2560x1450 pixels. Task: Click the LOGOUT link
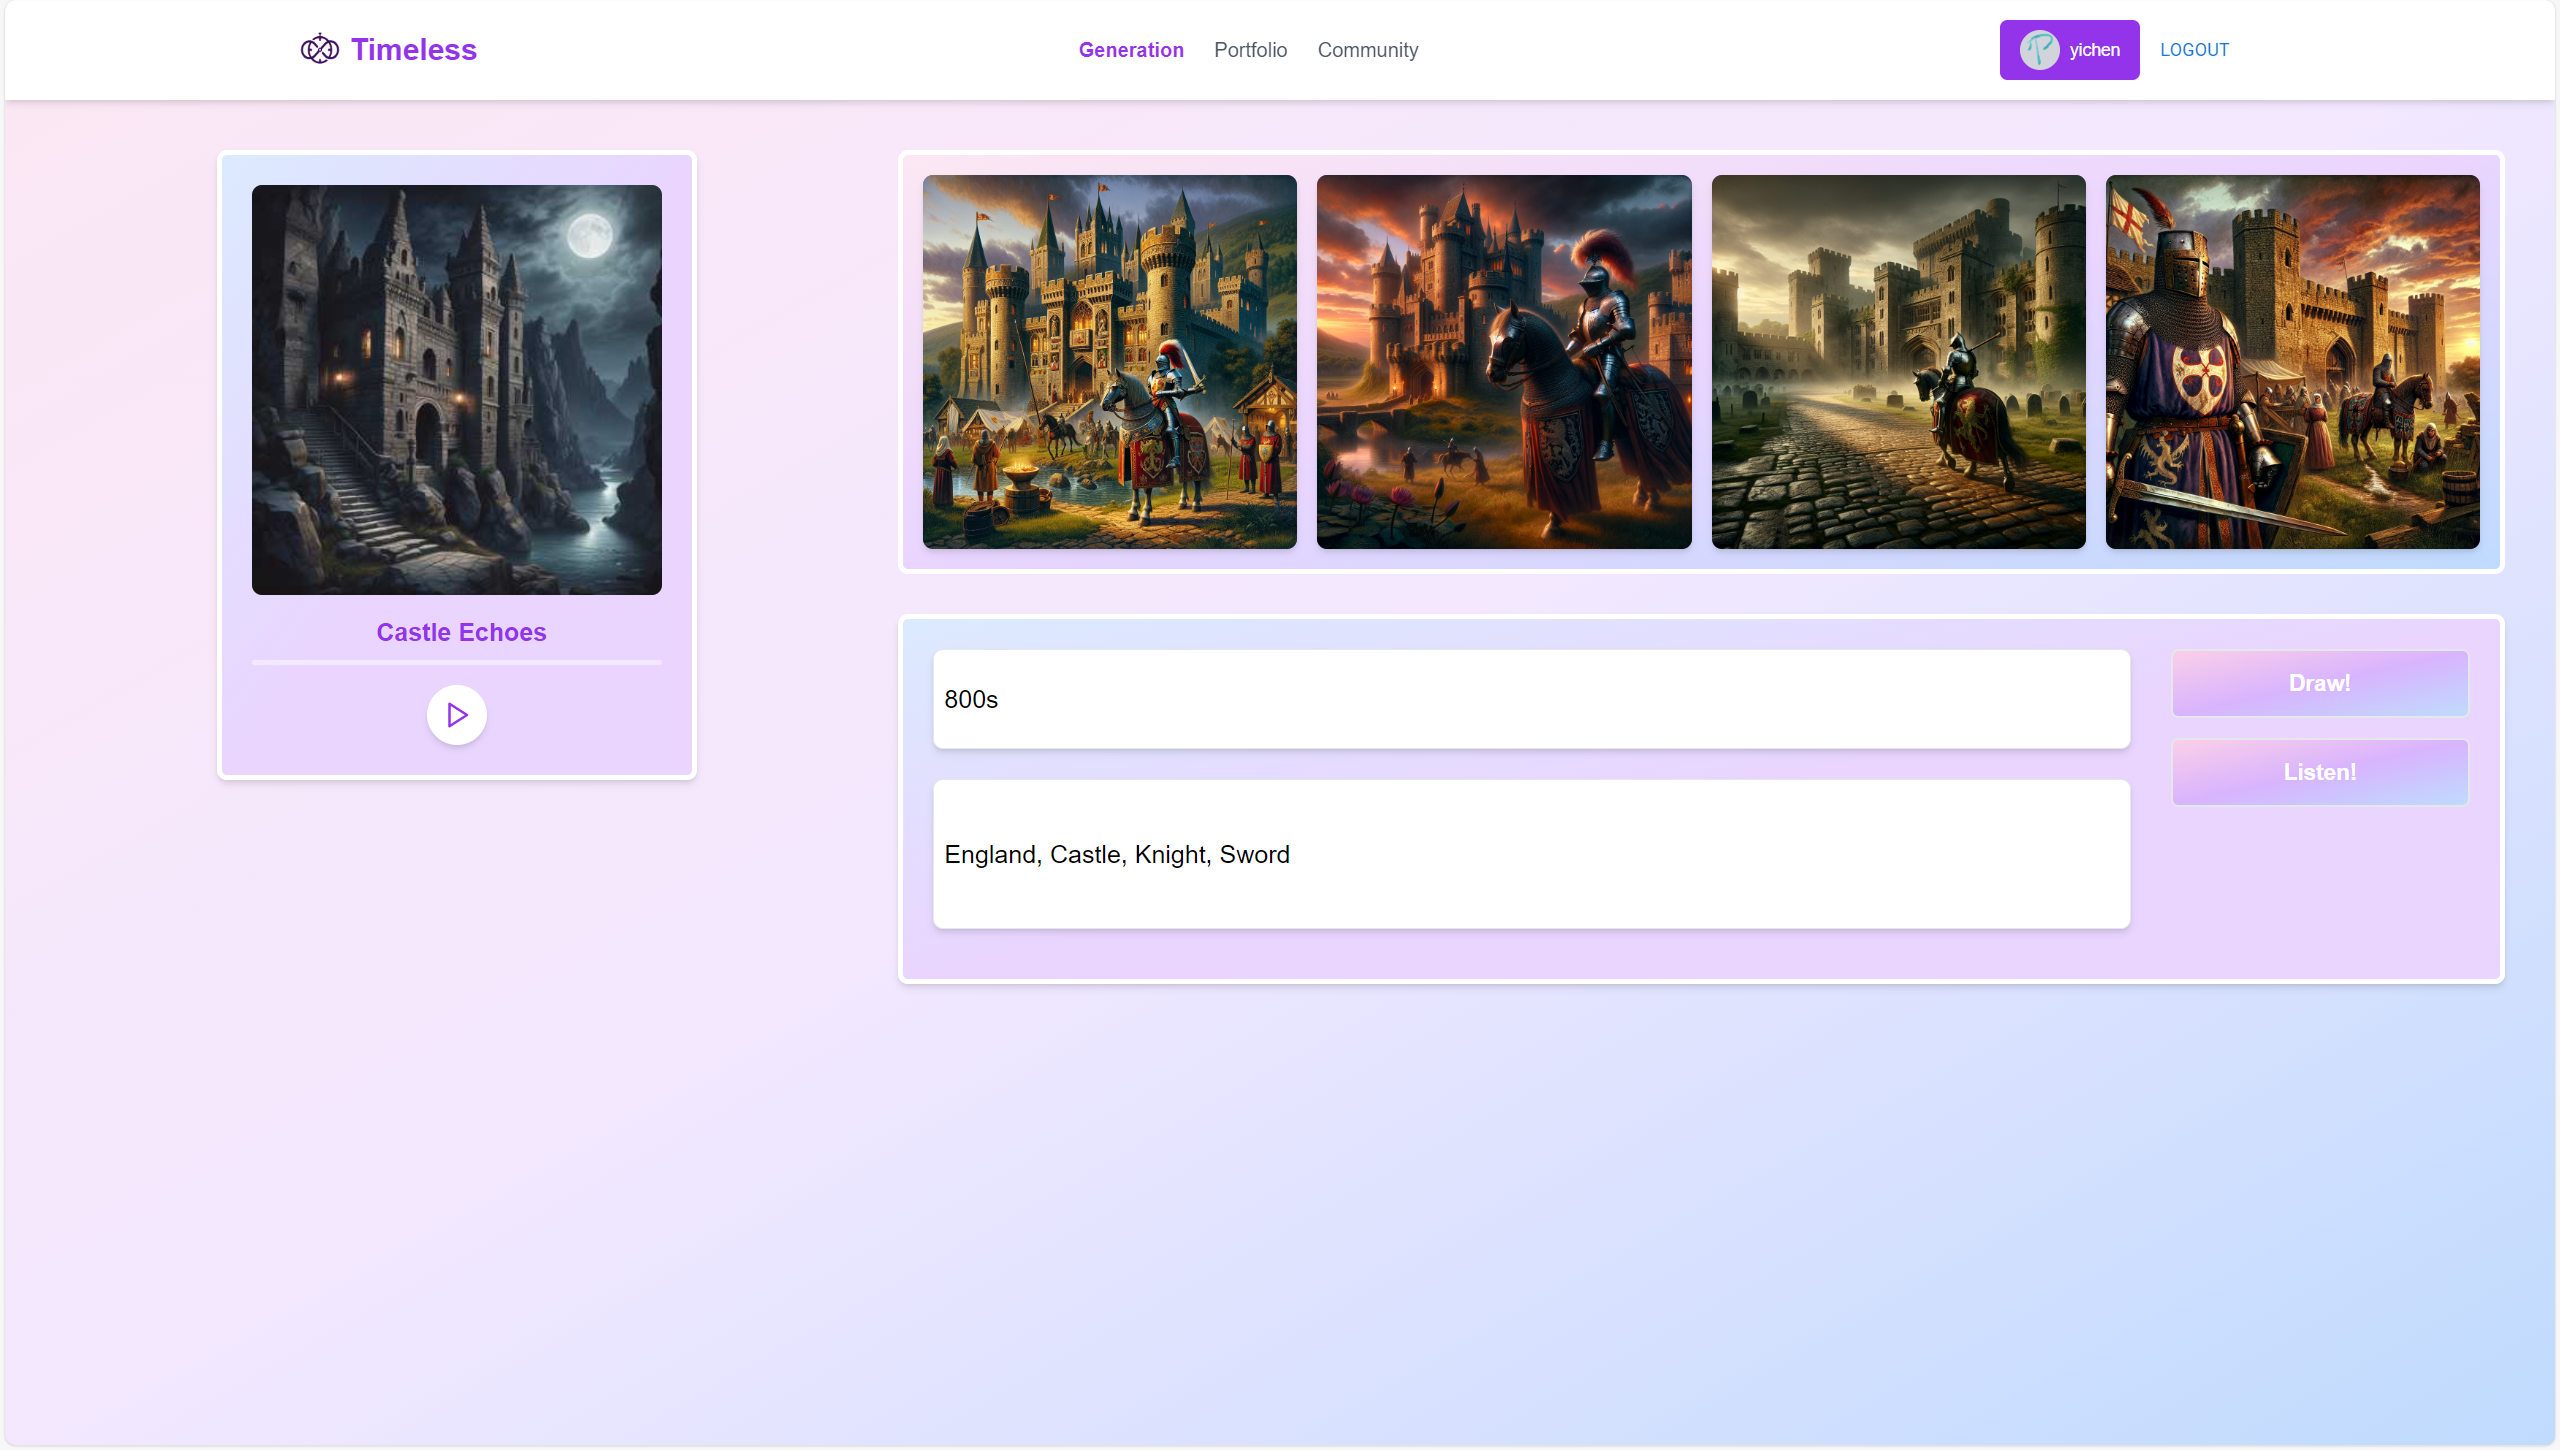[2194, 50]
